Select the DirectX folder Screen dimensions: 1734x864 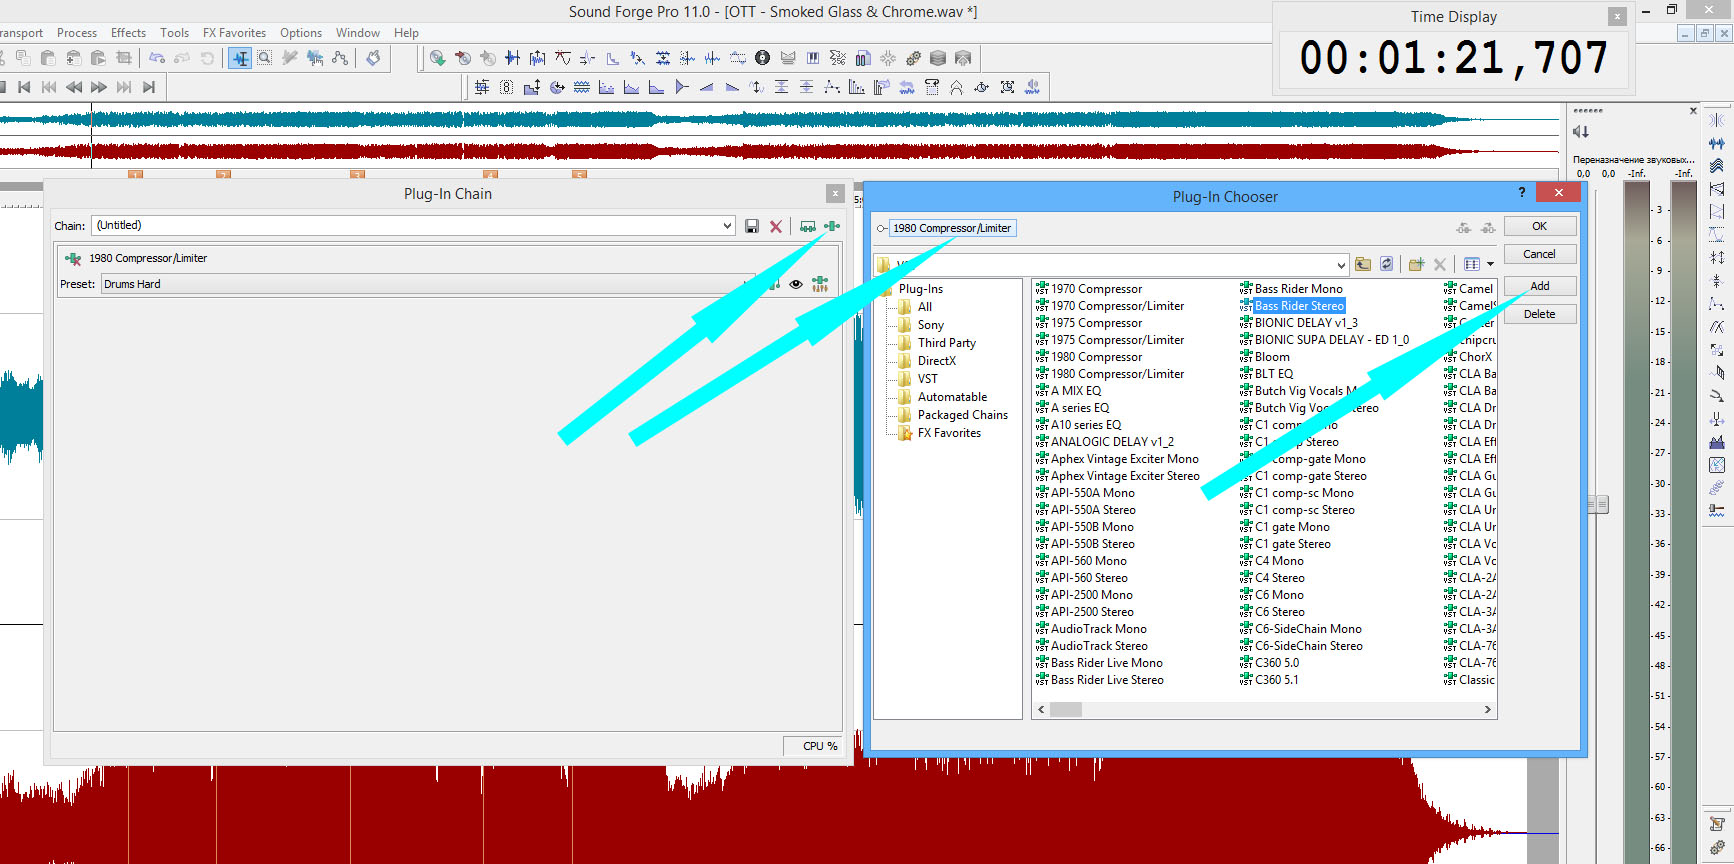click(x=937, y=361)
